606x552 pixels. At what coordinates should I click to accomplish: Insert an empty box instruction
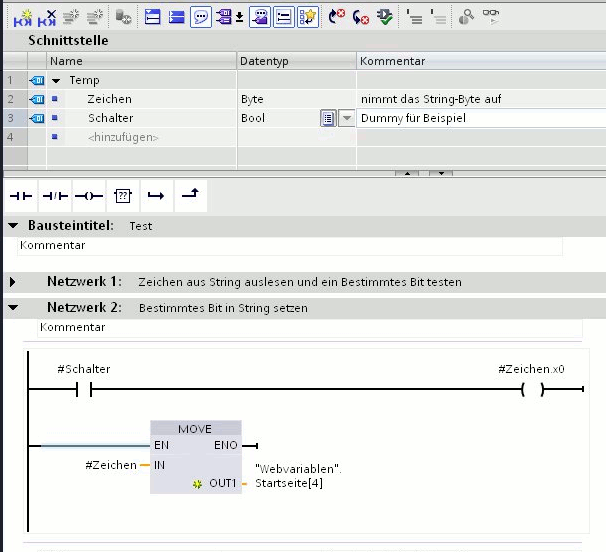(x=123, y=196)
